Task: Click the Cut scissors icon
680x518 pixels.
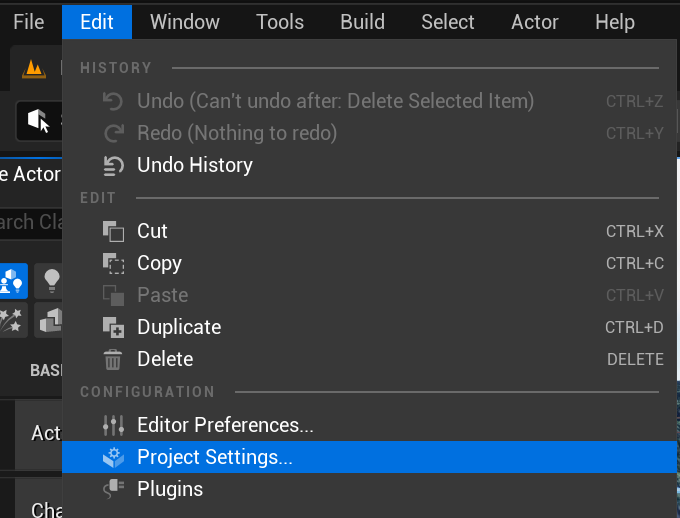Action: point(114,231)
